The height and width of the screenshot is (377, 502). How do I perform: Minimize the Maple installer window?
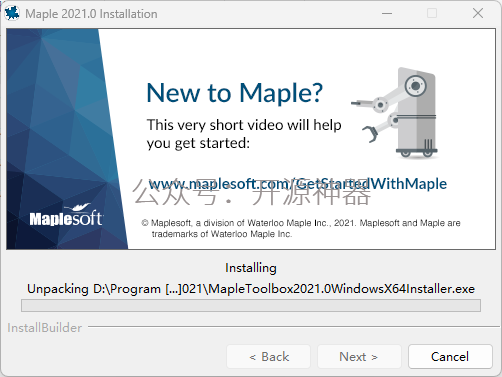[x=387, y=13]
